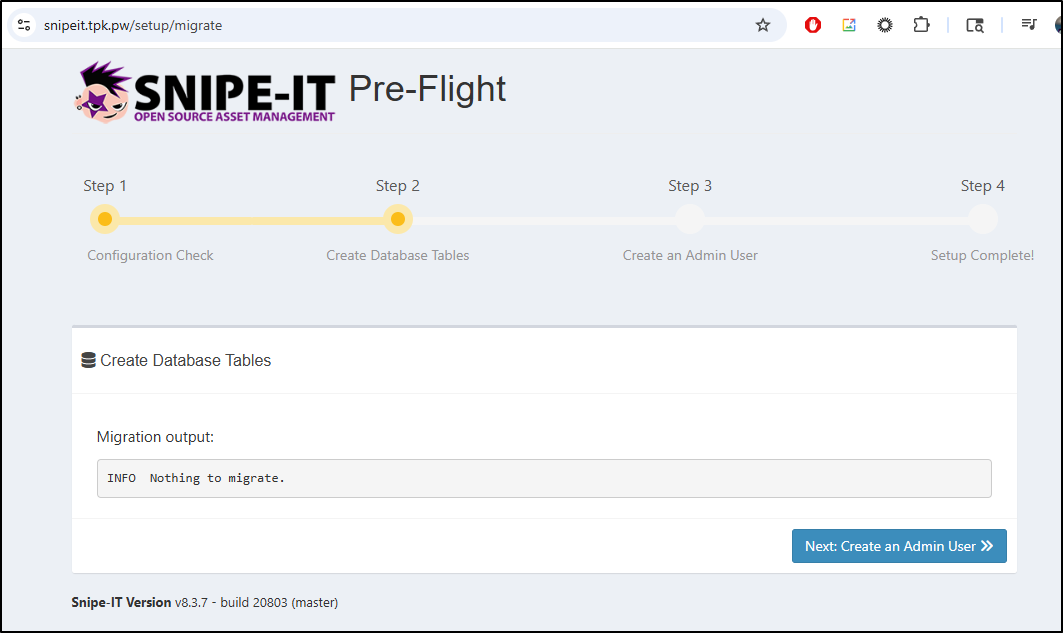Click the Configuration Check step label
This screenshot has width=1063, height=633.
click(150, 255)
